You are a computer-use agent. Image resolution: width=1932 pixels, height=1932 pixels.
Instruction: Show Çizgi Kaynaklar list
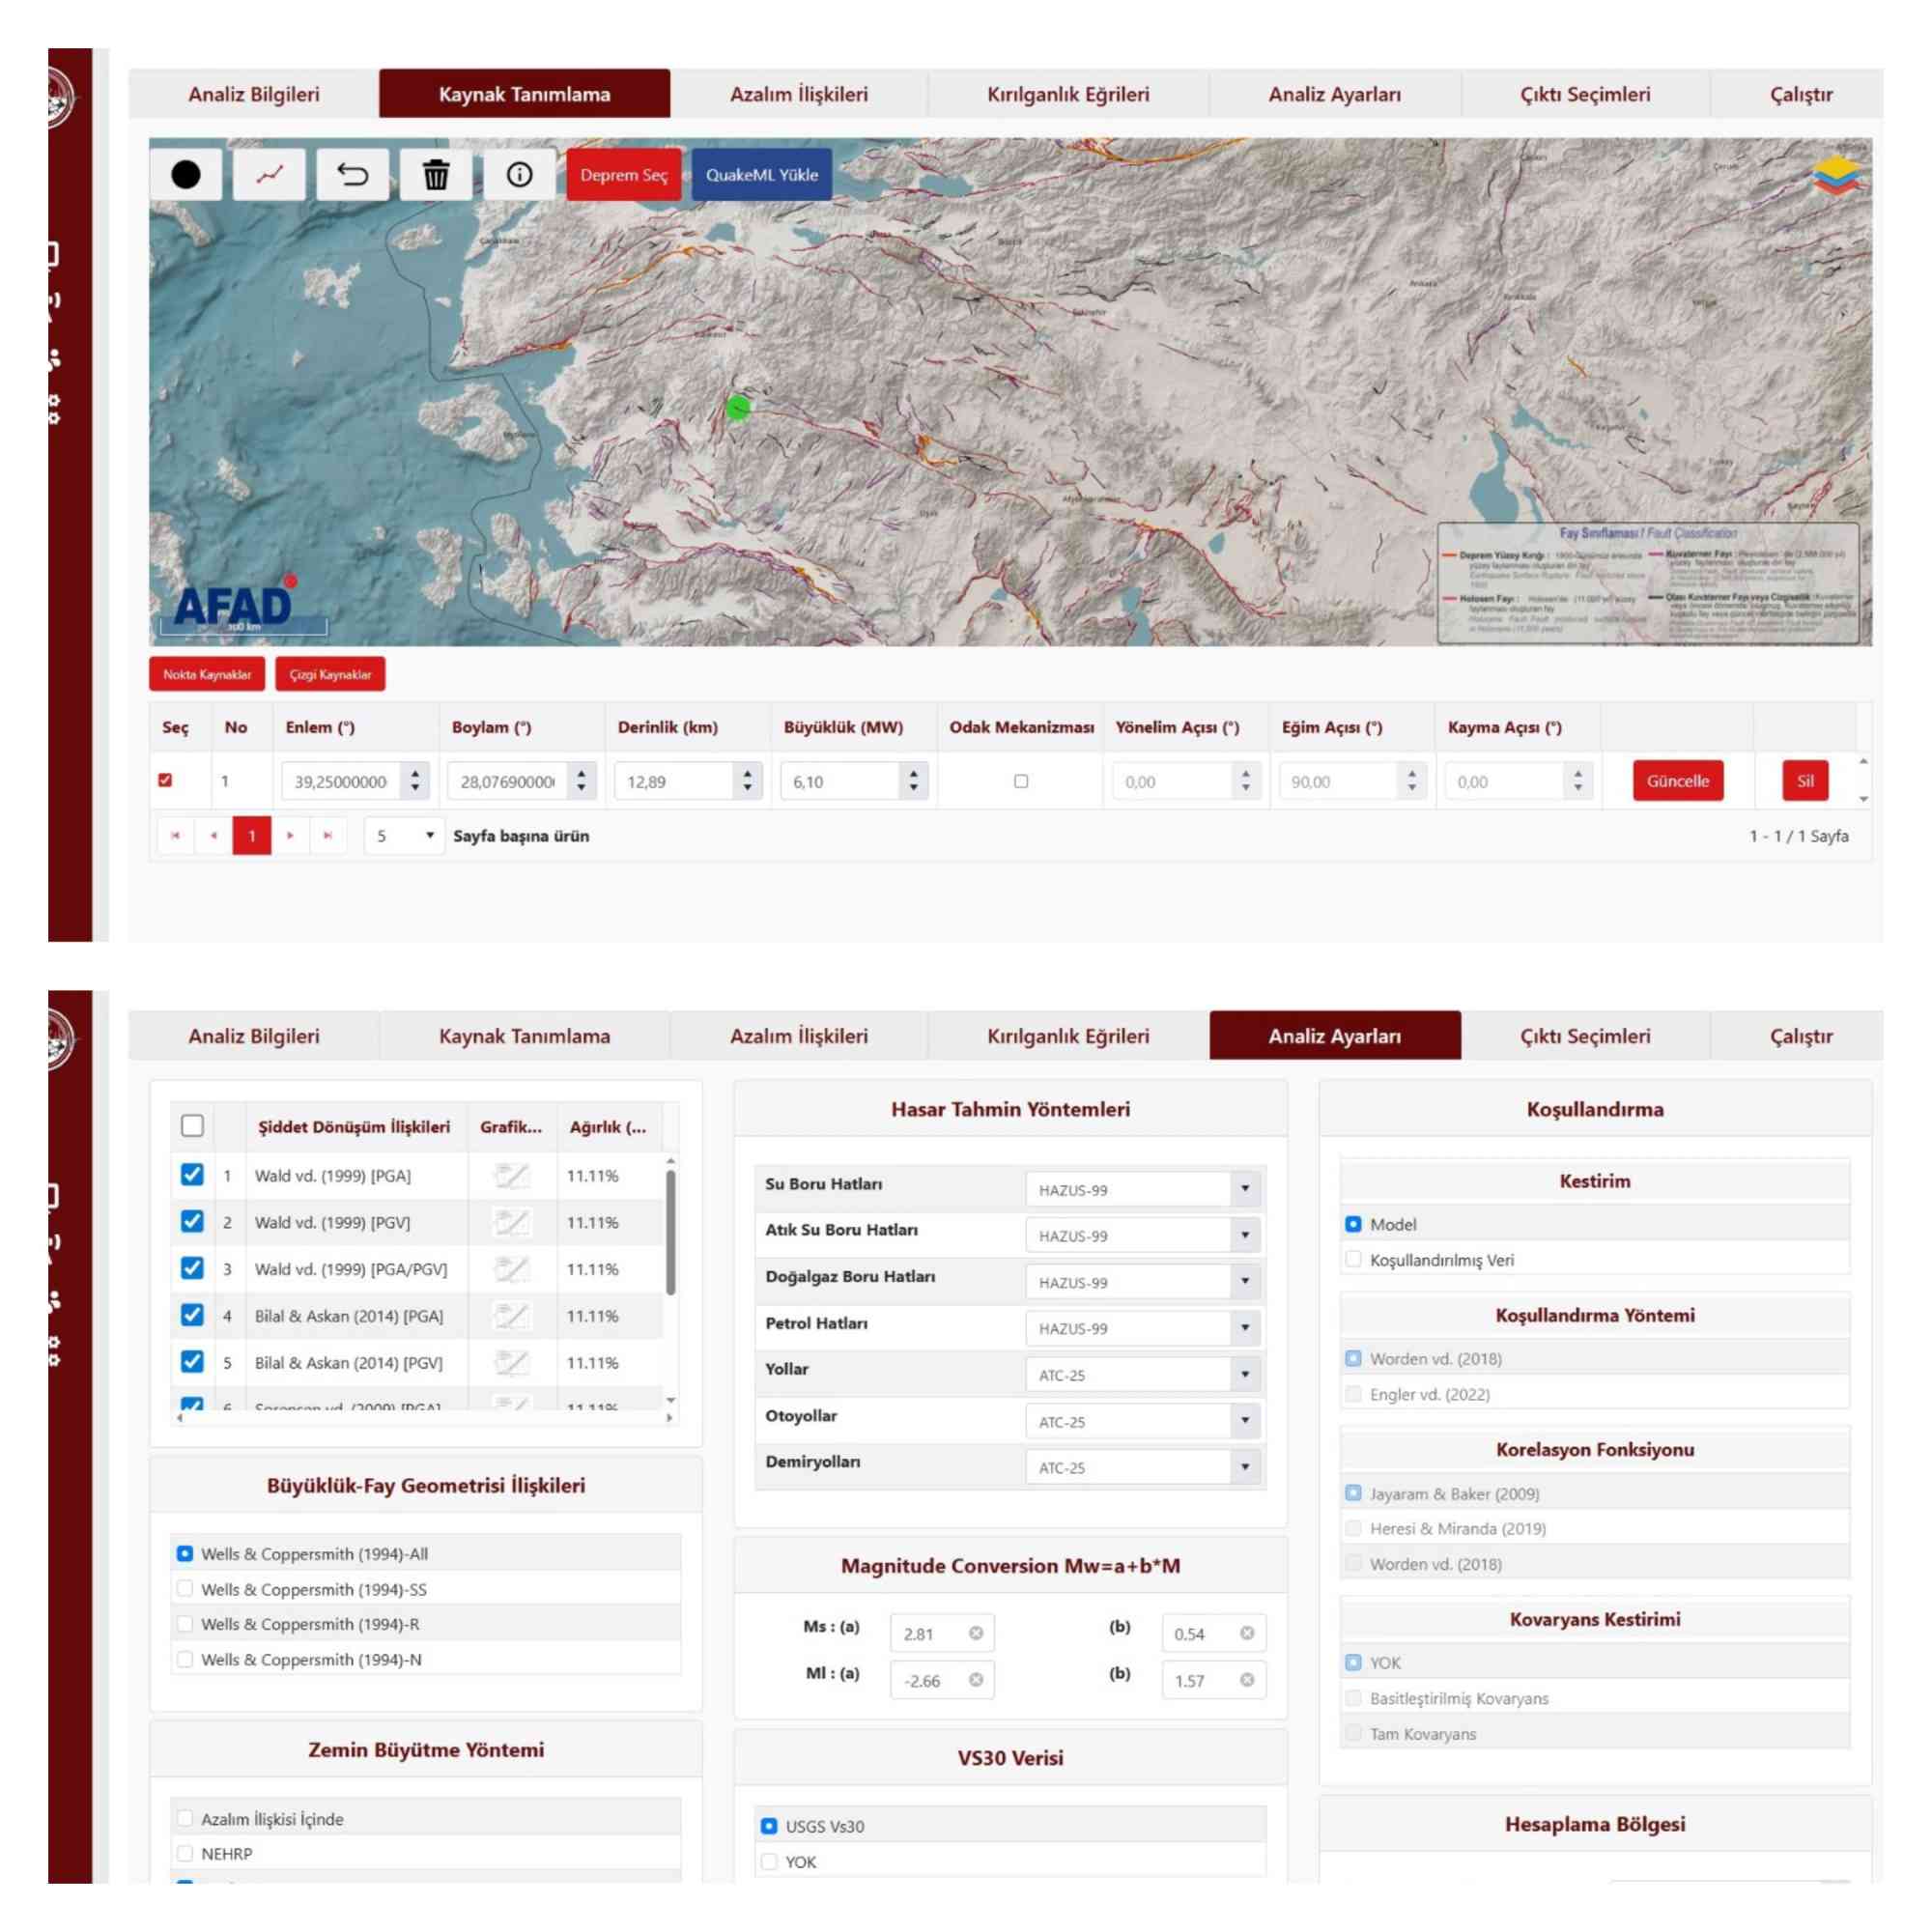(x=330, y=674)
